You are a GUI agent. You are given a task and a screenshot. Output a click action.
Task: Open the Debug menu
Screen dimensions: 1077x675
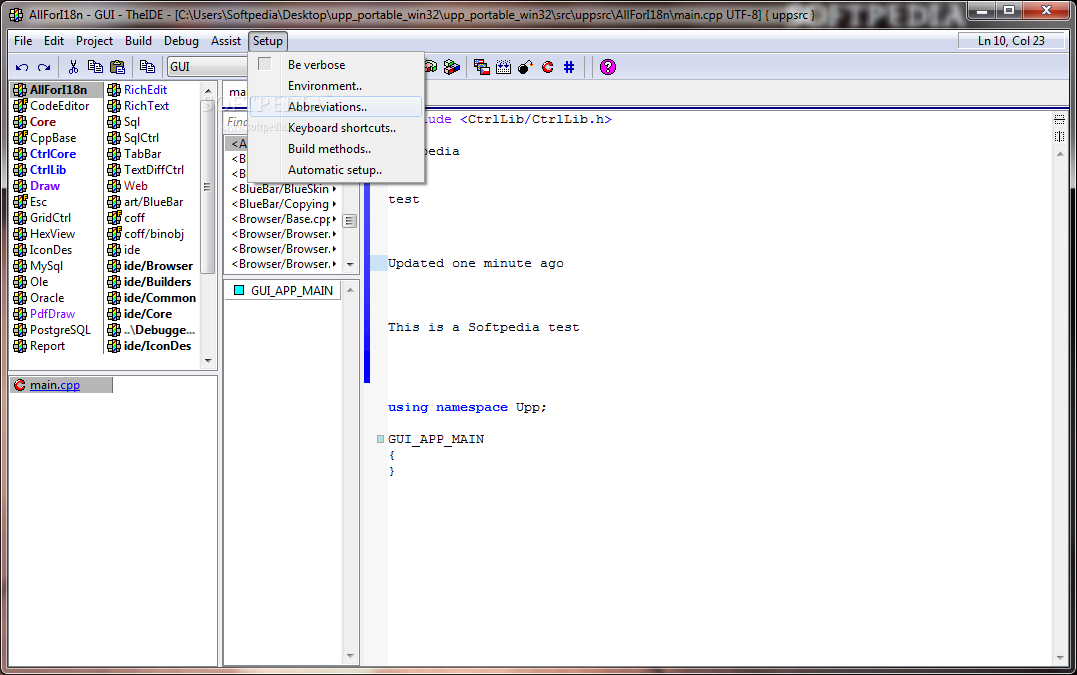[181, 41]
